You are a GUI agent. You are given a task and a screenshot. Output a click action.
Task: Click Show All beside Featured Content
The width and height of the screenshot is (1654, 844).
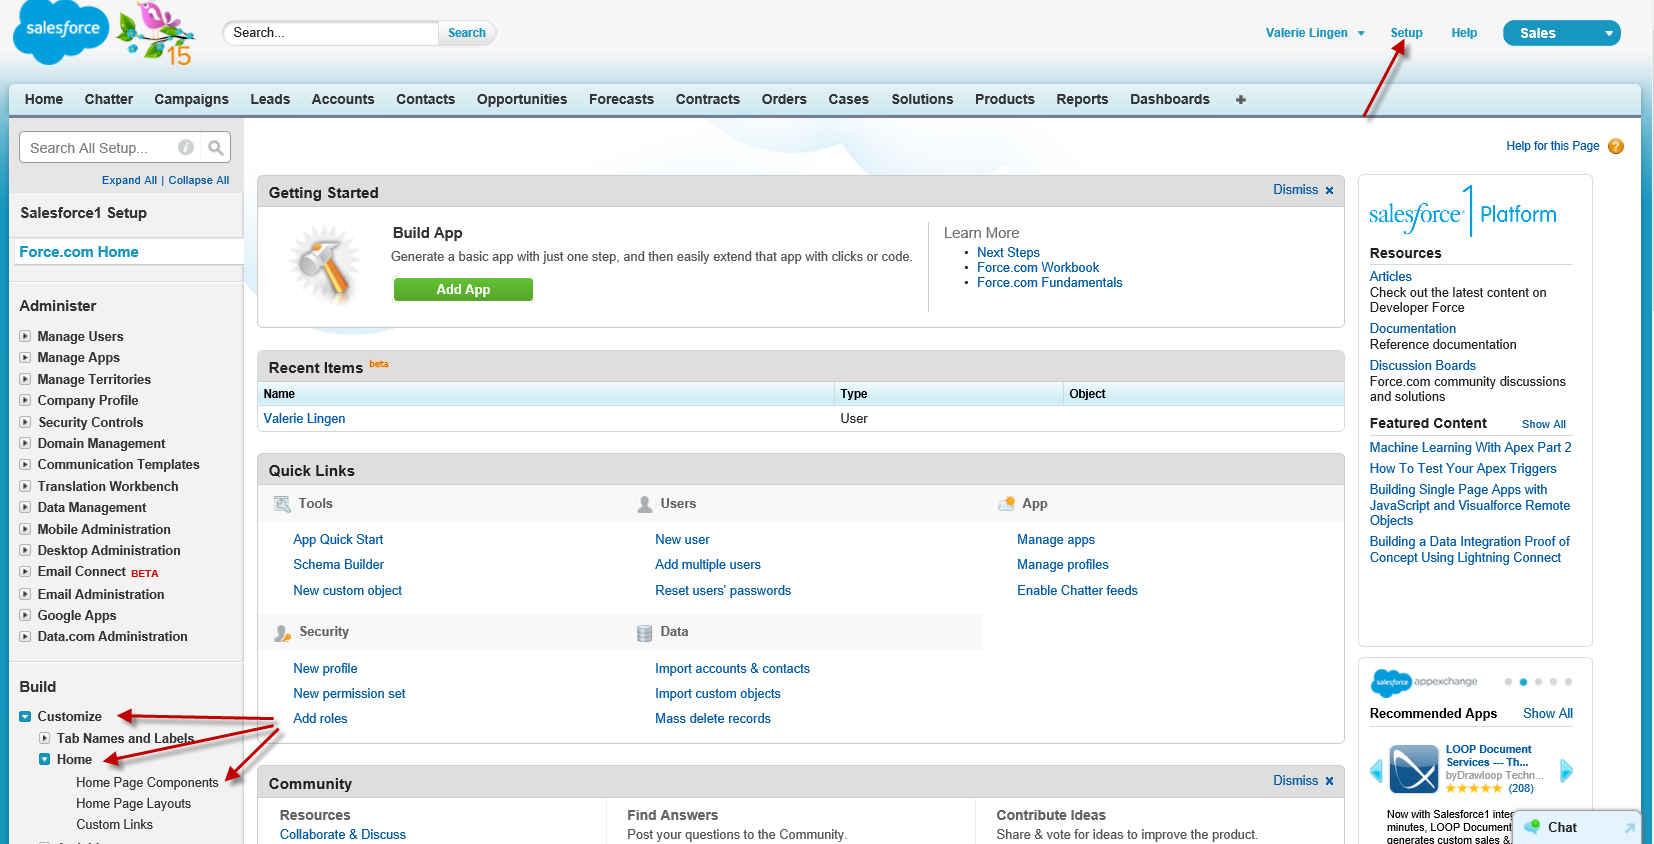[x=1544, y=424]
